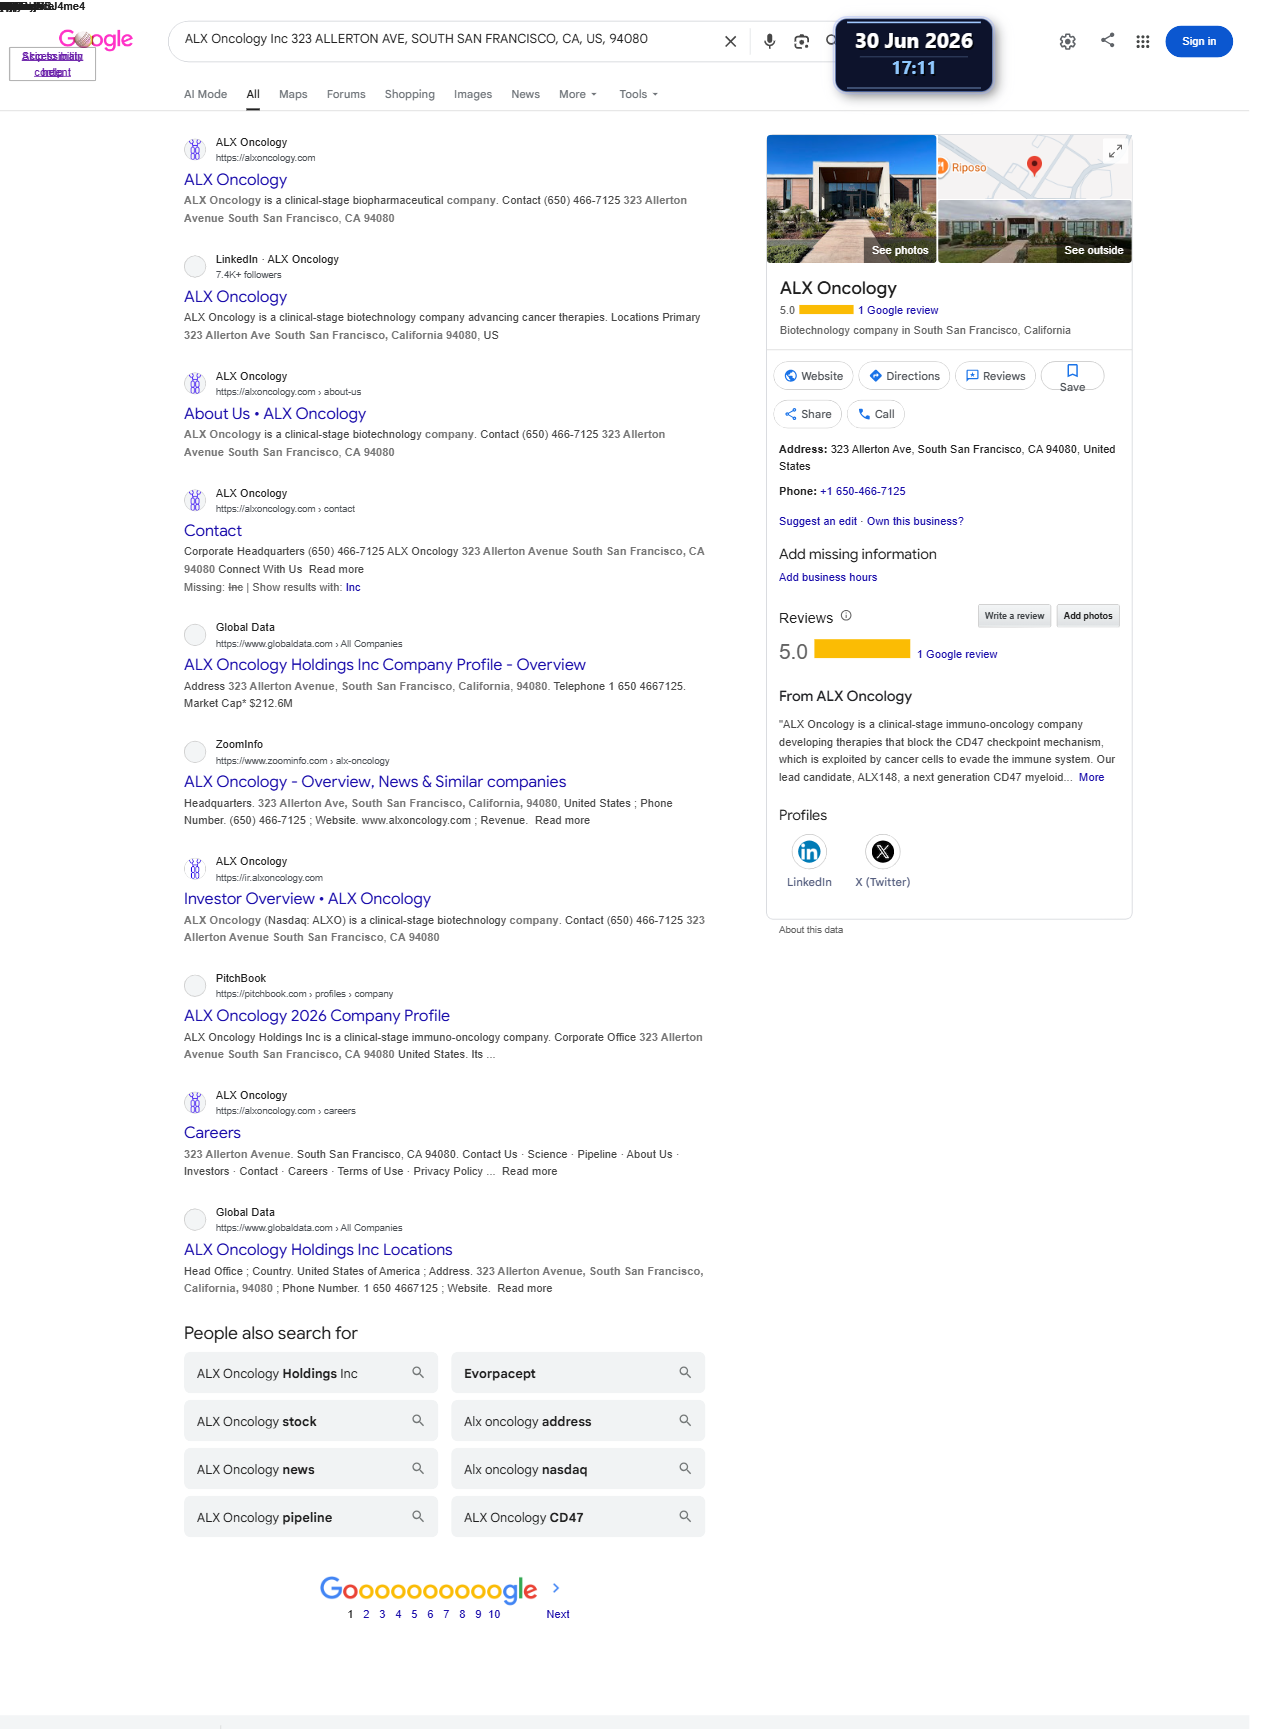Go to results page 10

pos(494,1614)
